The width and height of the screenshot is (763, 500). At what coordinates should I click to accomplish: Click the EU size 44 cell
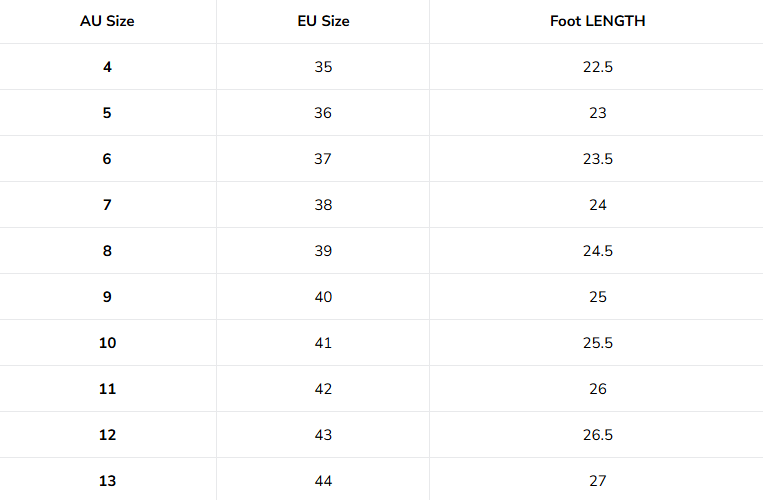(323, 481)
